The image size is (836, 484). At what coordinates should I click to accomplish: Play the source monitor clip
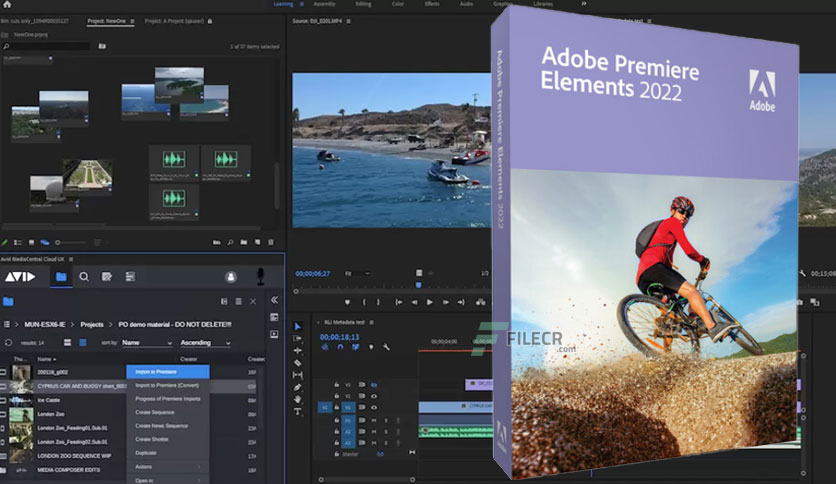(x=430, y=302)
